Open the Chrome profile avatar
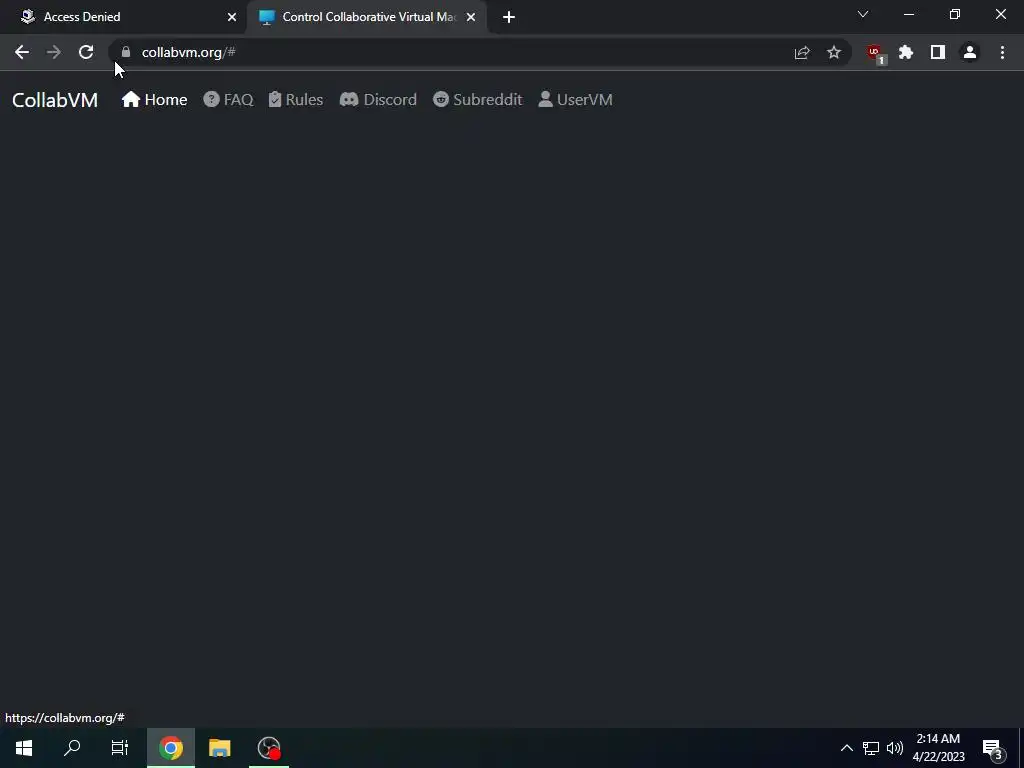 coord(970,52)
